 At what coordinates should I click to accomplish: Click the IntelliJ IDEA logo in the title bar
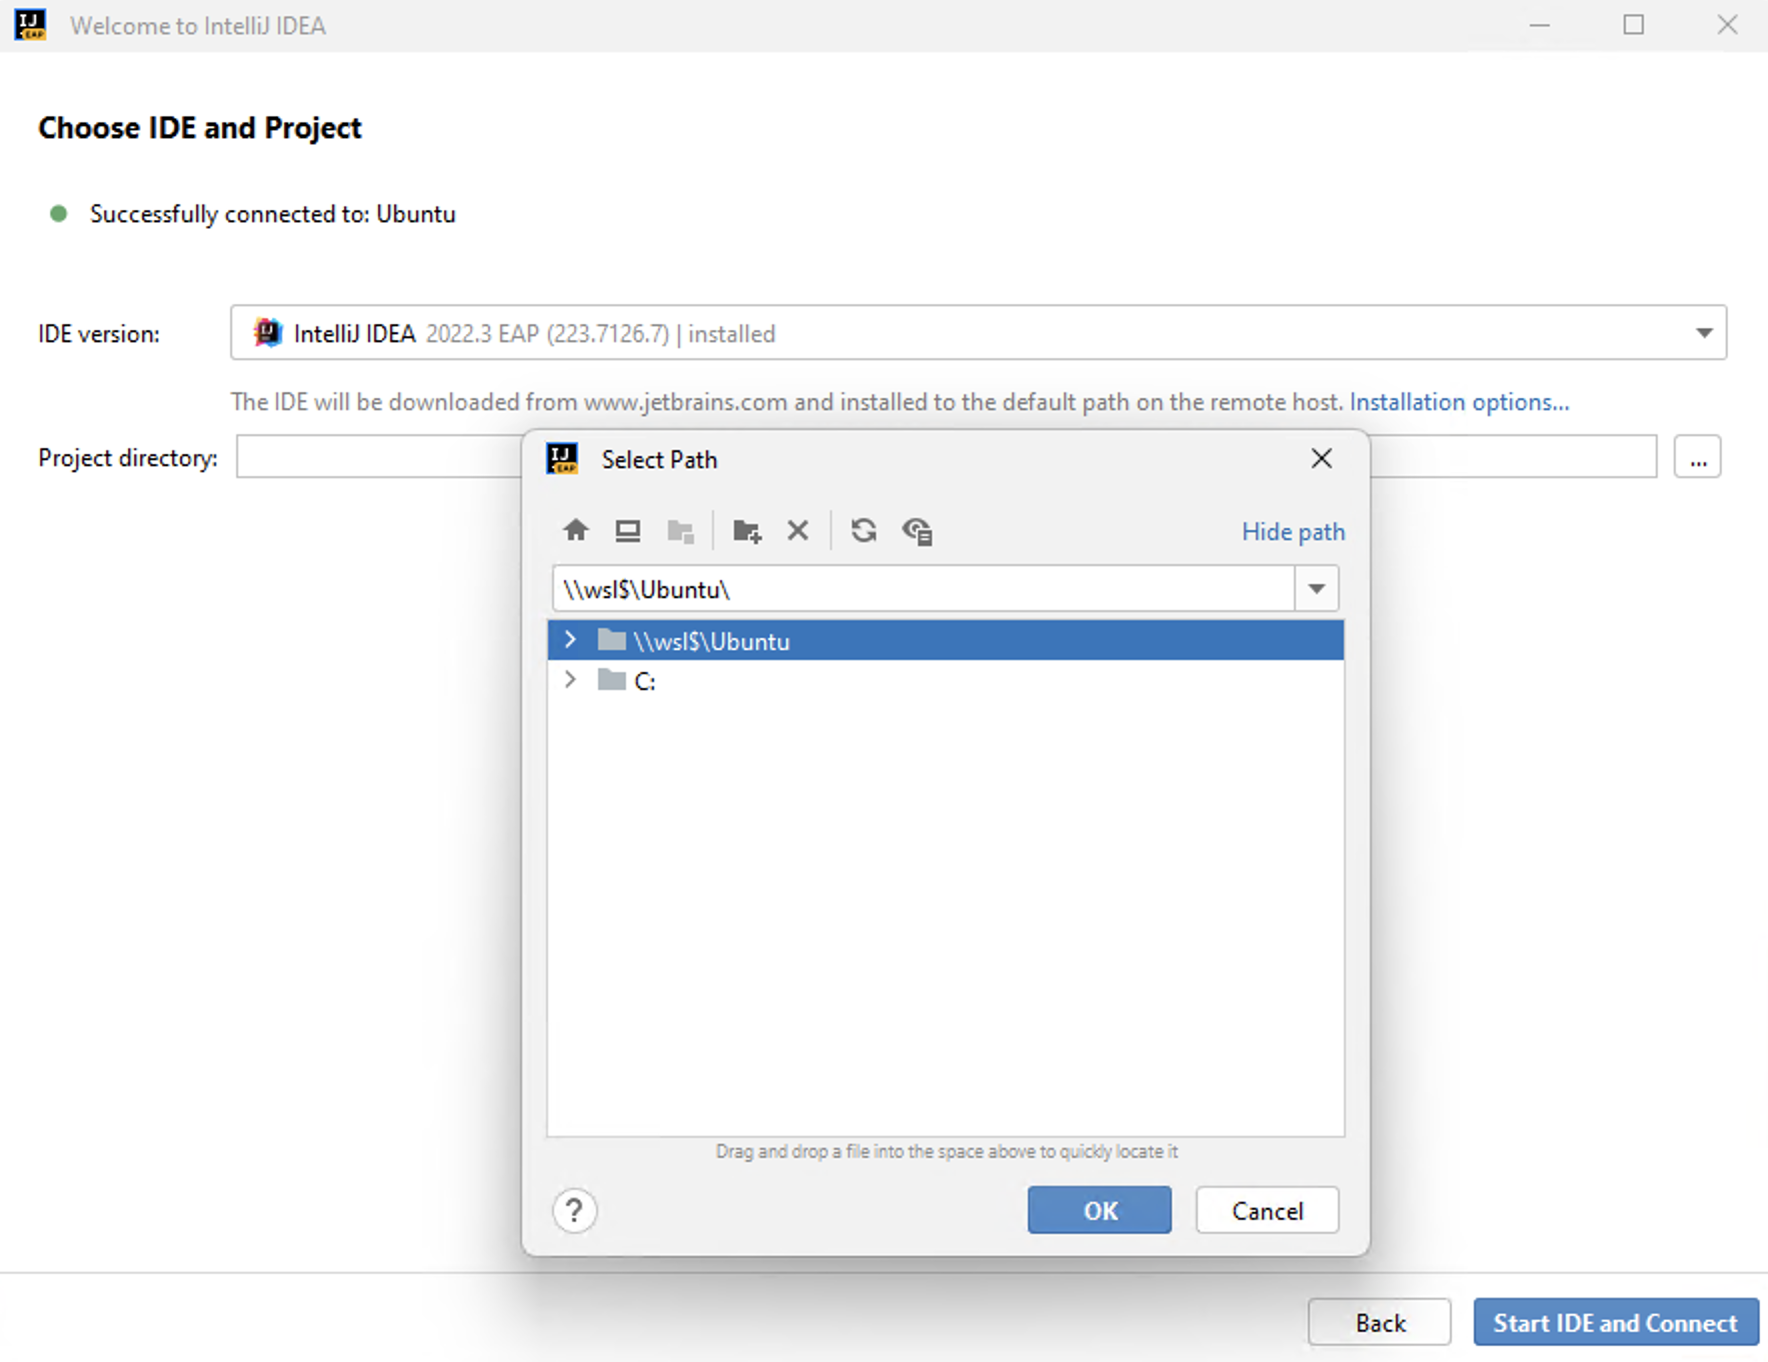click(30, 24)
